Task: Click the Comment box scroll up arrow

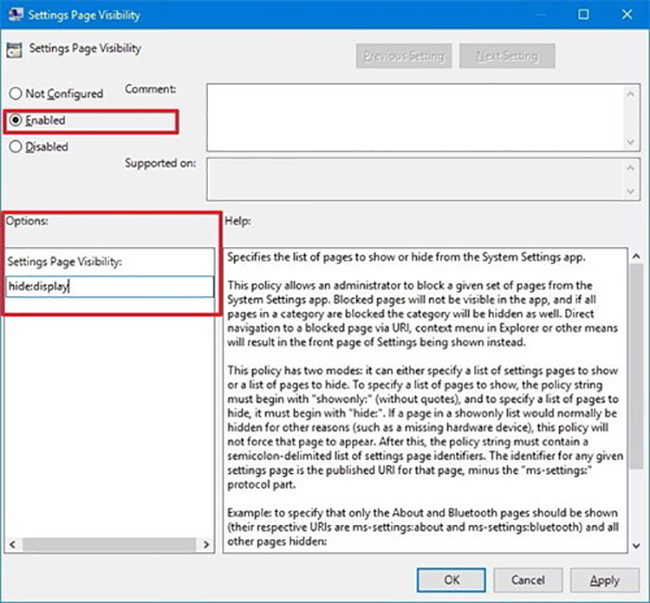Action: point(632,93)
